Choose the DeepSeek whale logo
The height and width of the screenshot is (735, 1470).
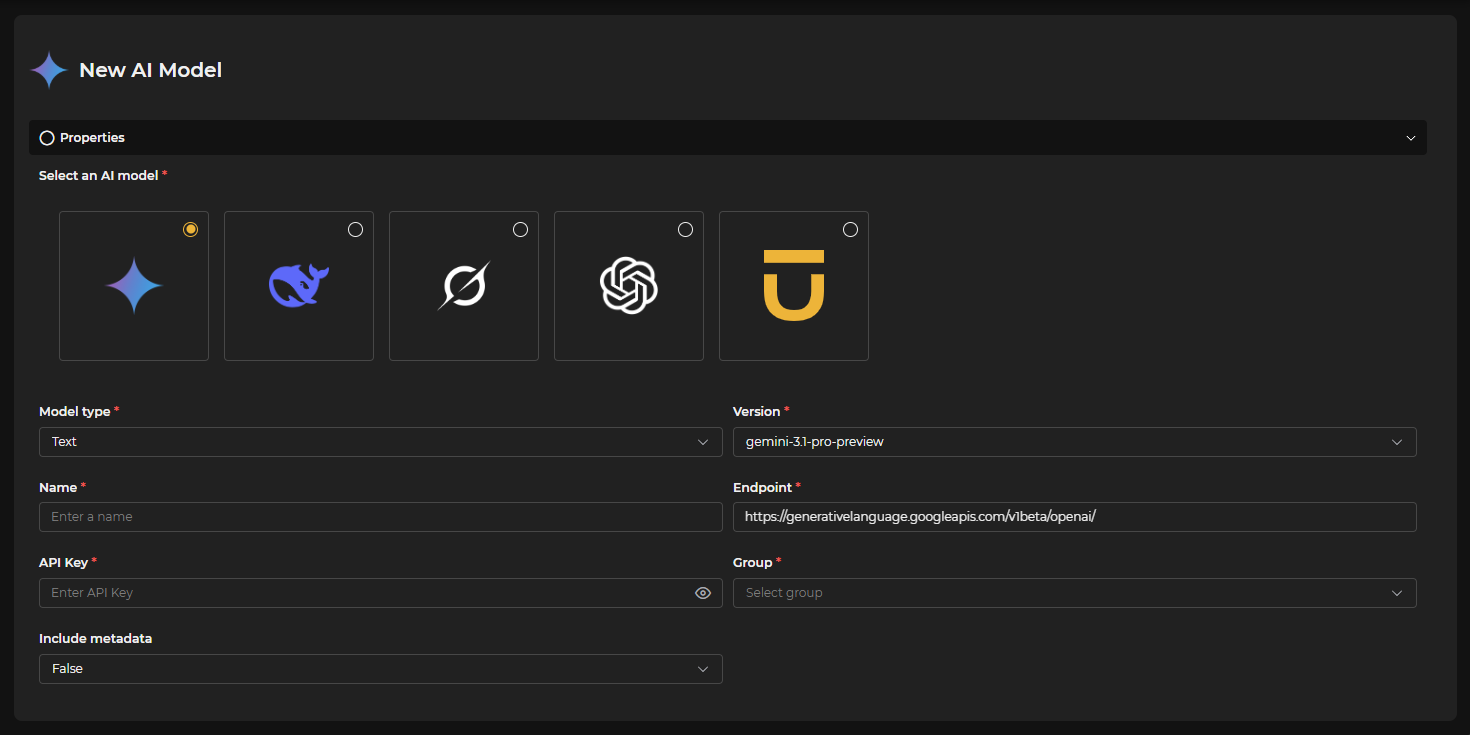click(x=299, y=286)
